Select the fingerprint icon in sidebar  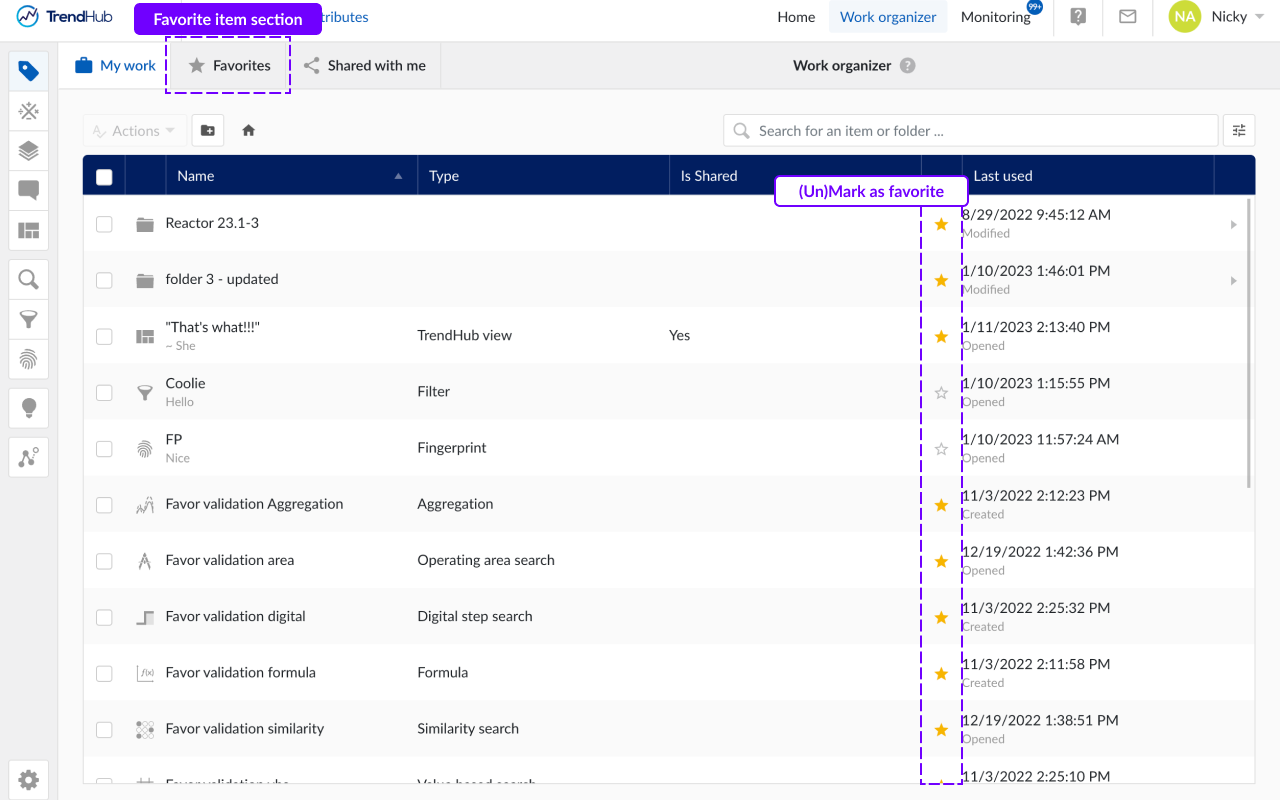point(29,359)
